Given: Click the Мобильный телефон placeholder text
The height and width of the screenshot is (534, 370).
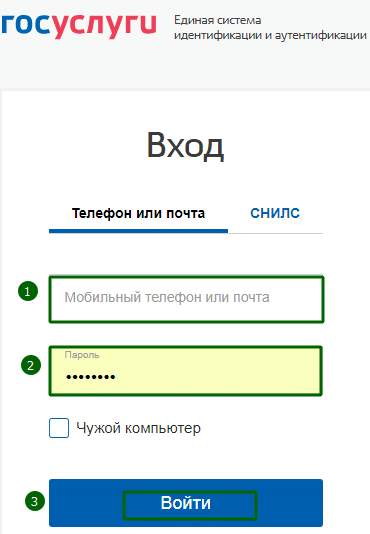Looking at the screenshot, I should (167, 297).
